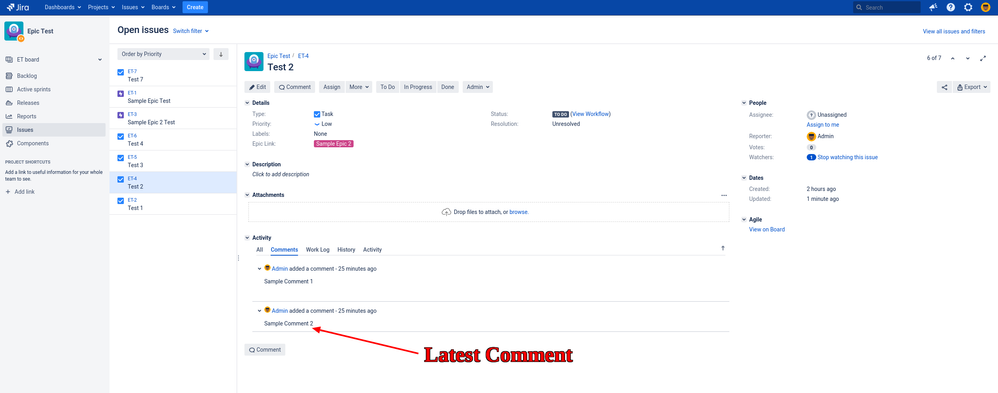
Task: Expand the ET board selector
Action: click(x=55, y=60)
